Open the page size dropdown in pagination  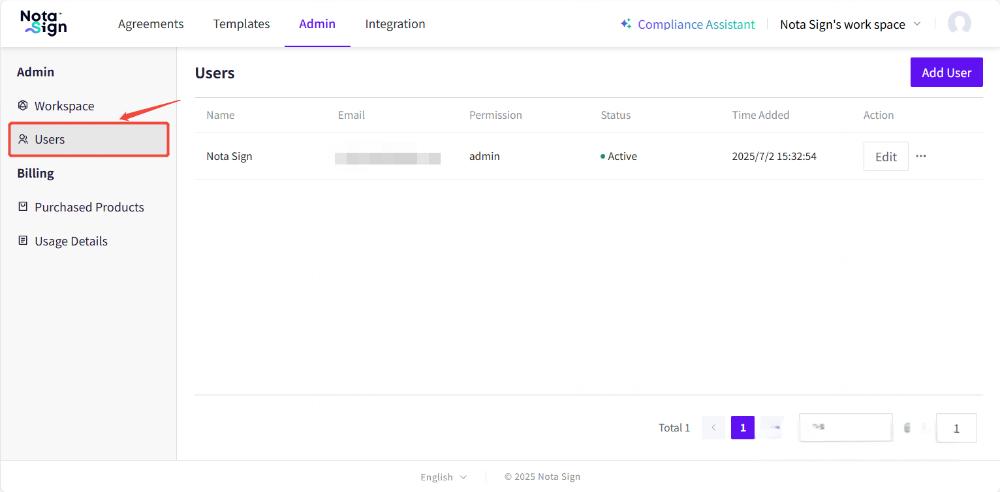tap(845, 428)
